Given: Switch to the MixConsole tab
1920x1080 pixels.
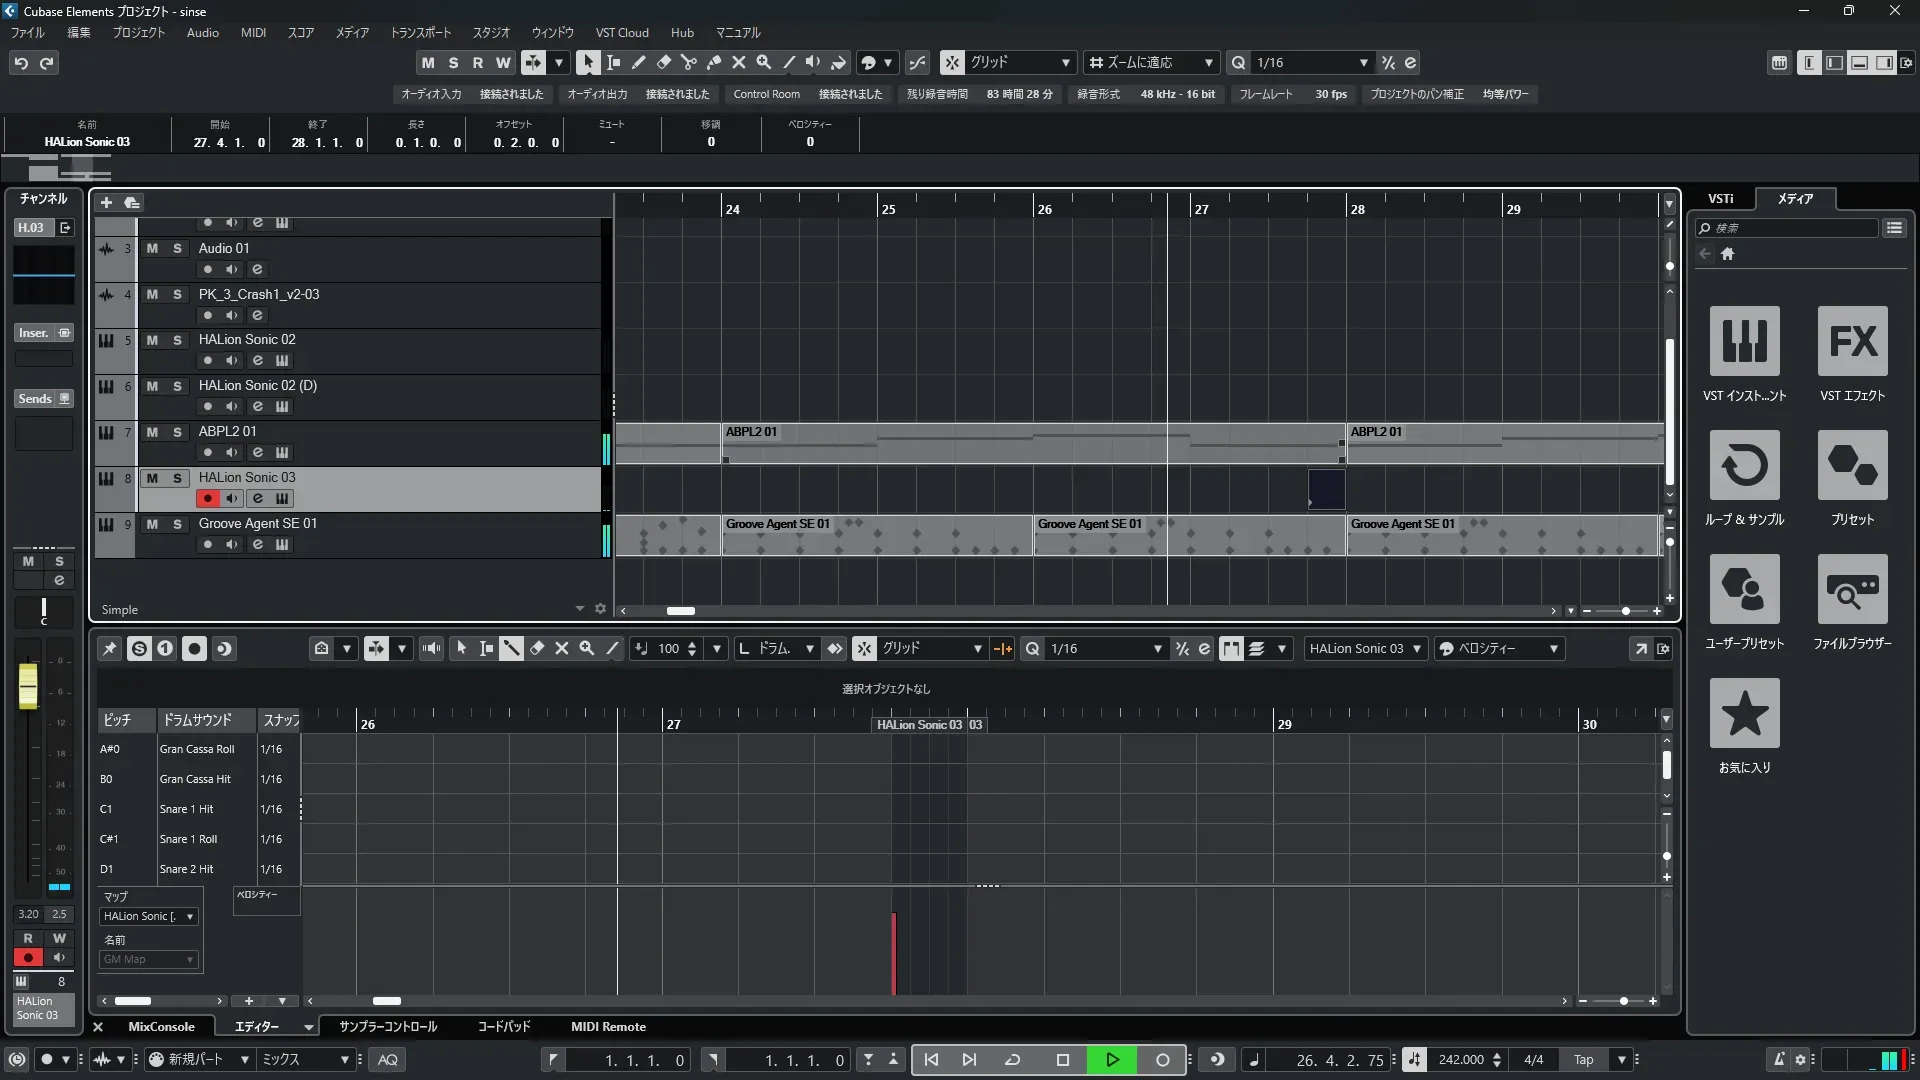Looking at the screenshot, I should point(161,1027).
